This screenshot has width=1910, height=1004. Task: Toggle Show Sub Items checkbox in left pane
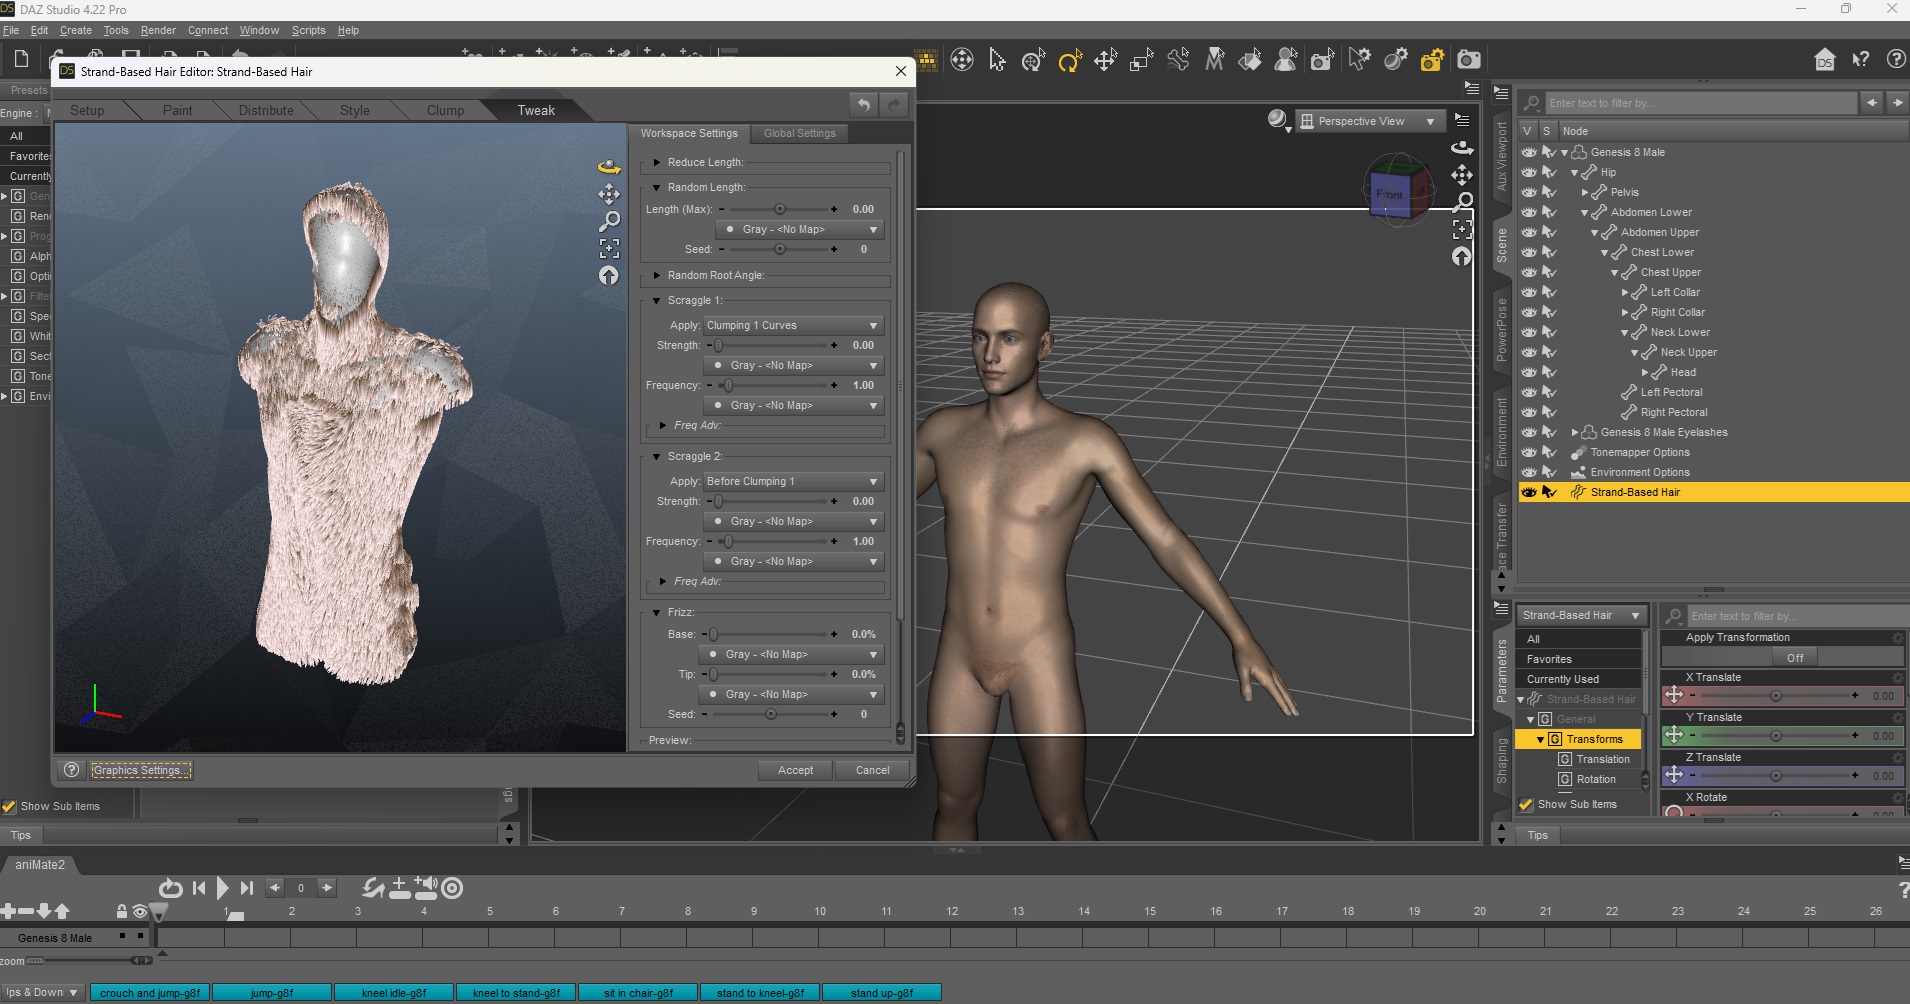point(9,806)
